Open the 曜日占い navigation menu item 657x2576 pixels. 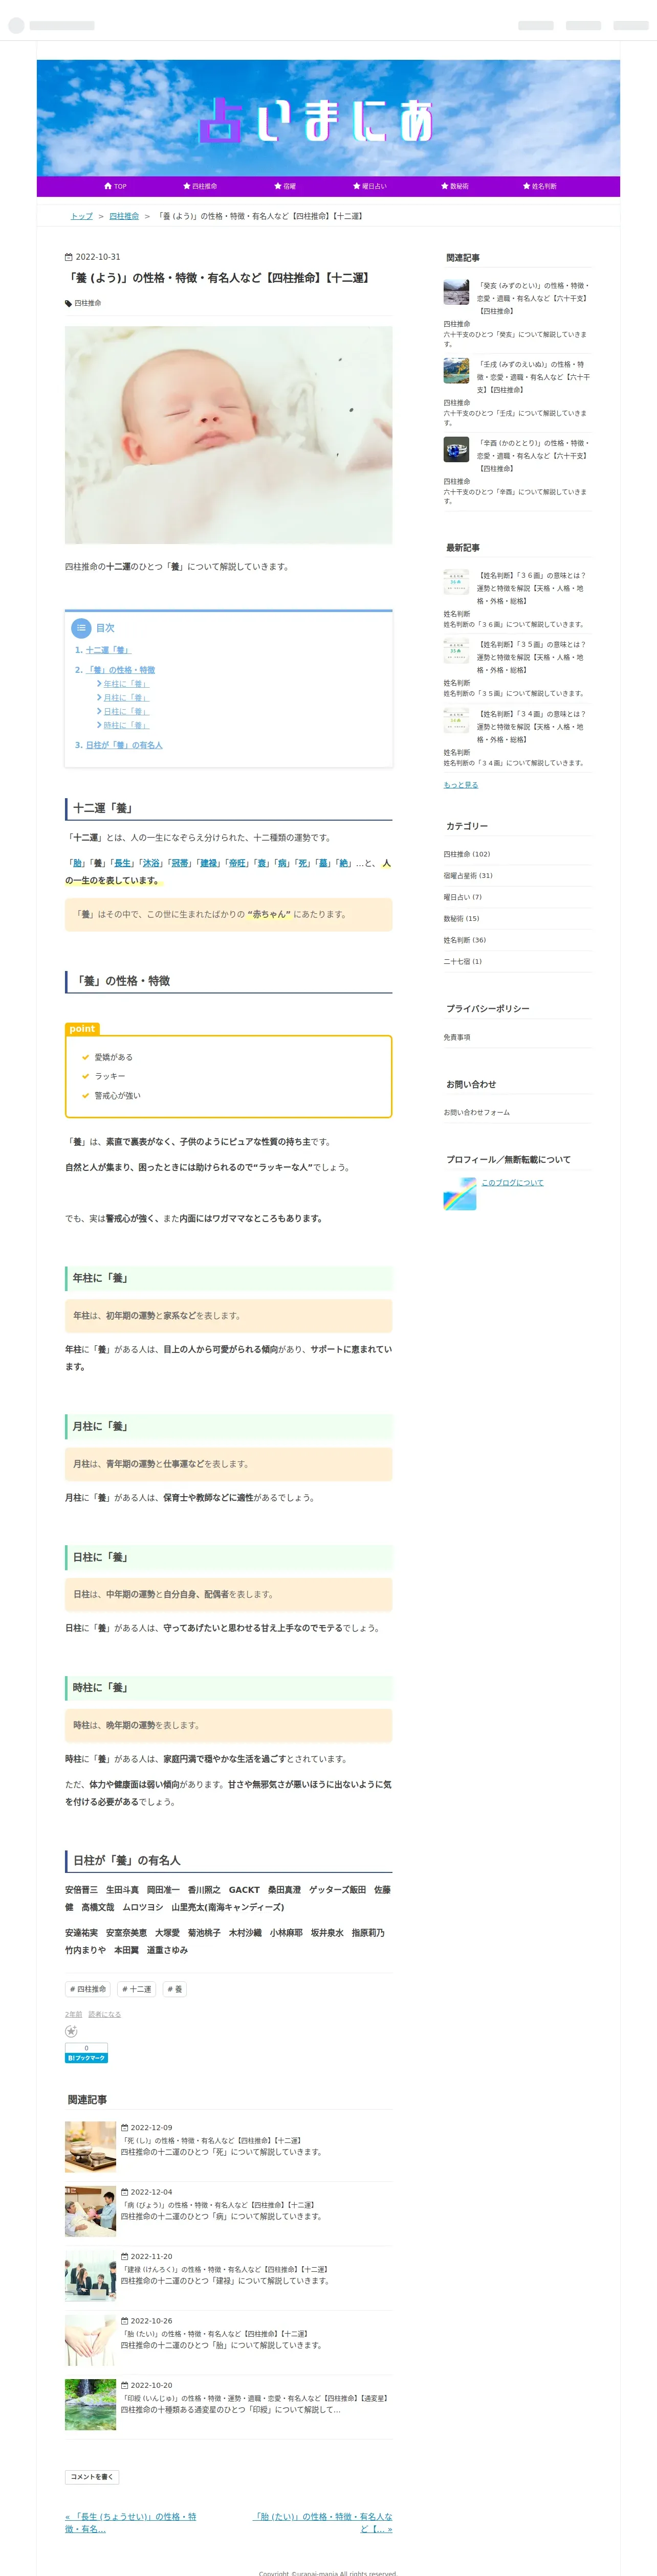pos(369,186)
